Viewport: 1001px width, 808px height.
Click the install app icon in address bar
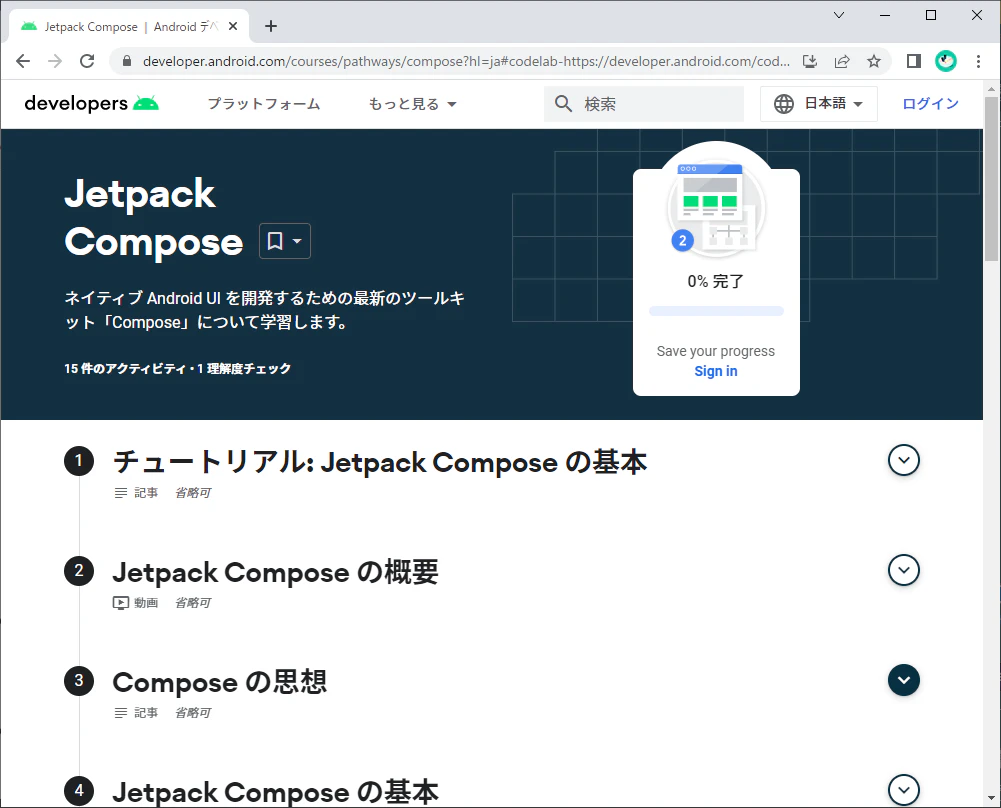point(809,61)
